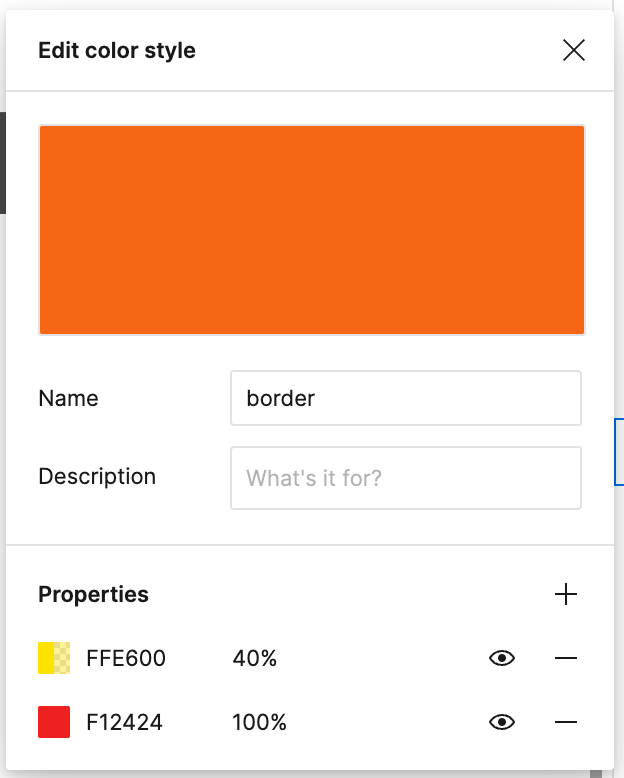Viewport: 624px width, 778px height.
Task: Click the Description label
Action: (x=97, y=476)
